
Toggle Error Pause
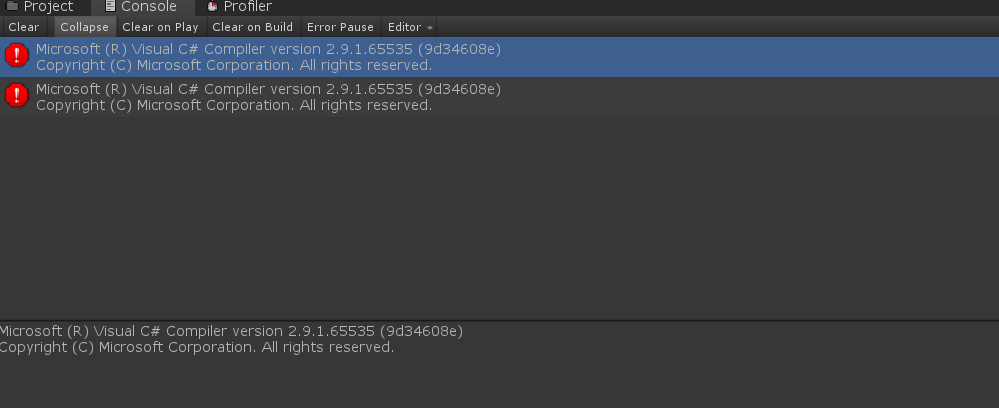coord(340,27)
